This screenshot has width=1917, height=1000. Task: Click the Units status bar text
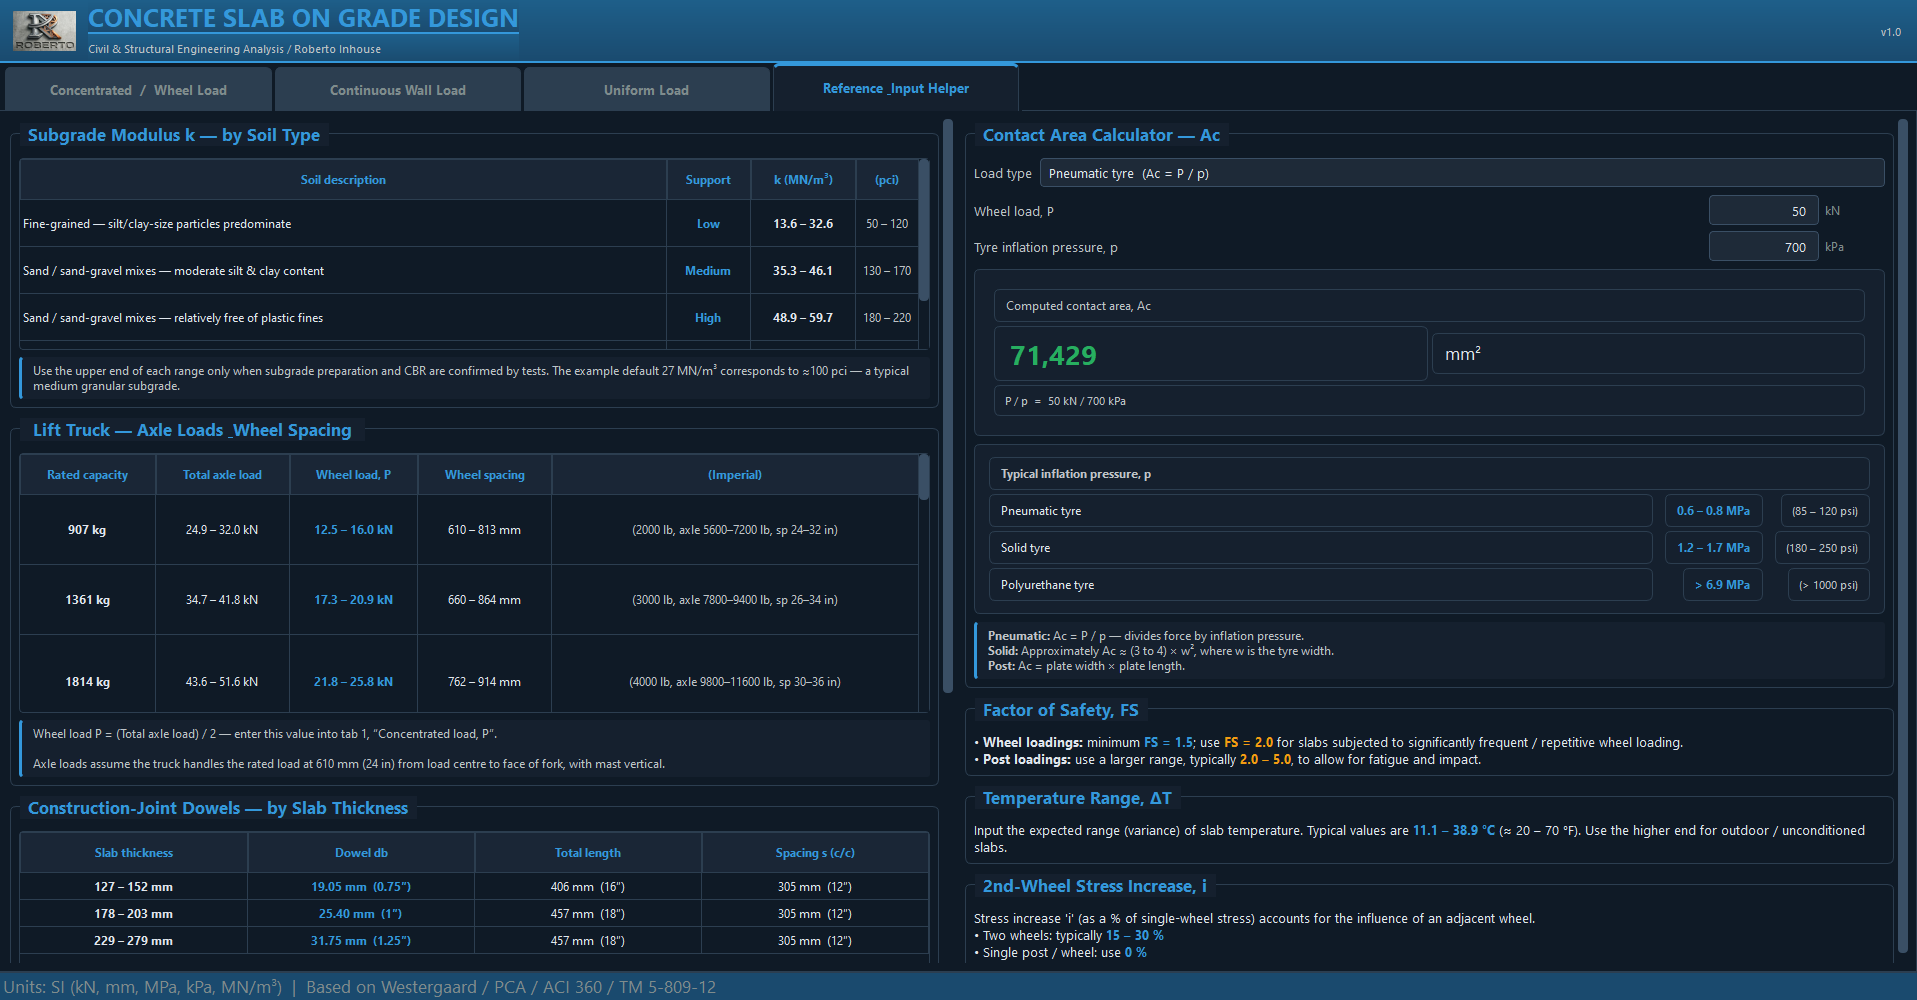click(360, 987)
